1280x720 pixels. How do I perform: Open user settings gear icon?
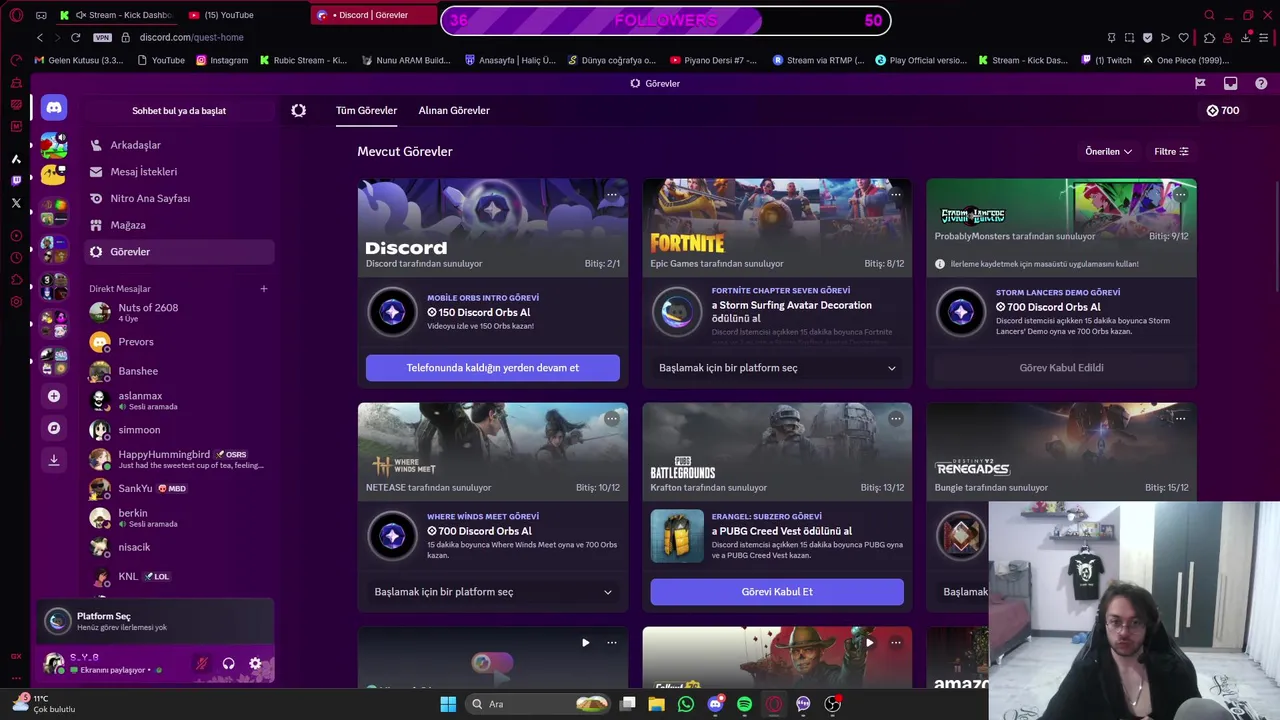coord(255,663)
